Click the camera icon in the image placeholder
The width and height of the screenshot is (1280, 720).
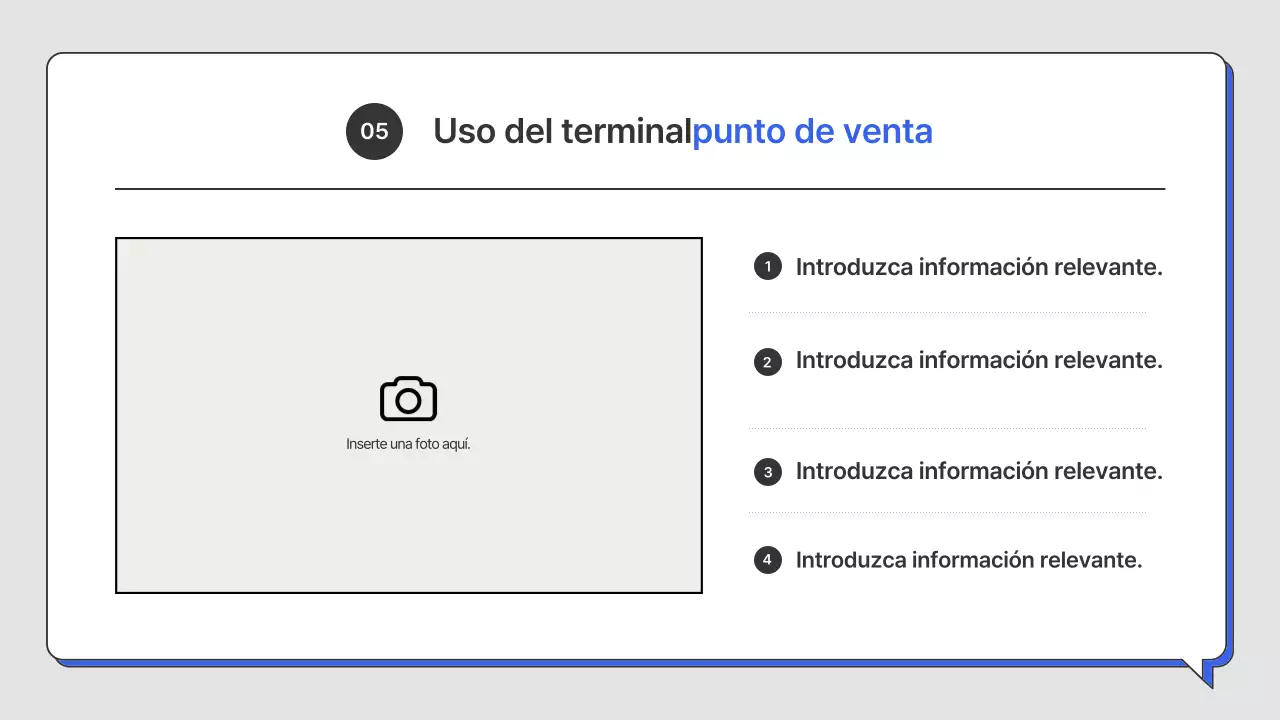[x=408, y=398]
